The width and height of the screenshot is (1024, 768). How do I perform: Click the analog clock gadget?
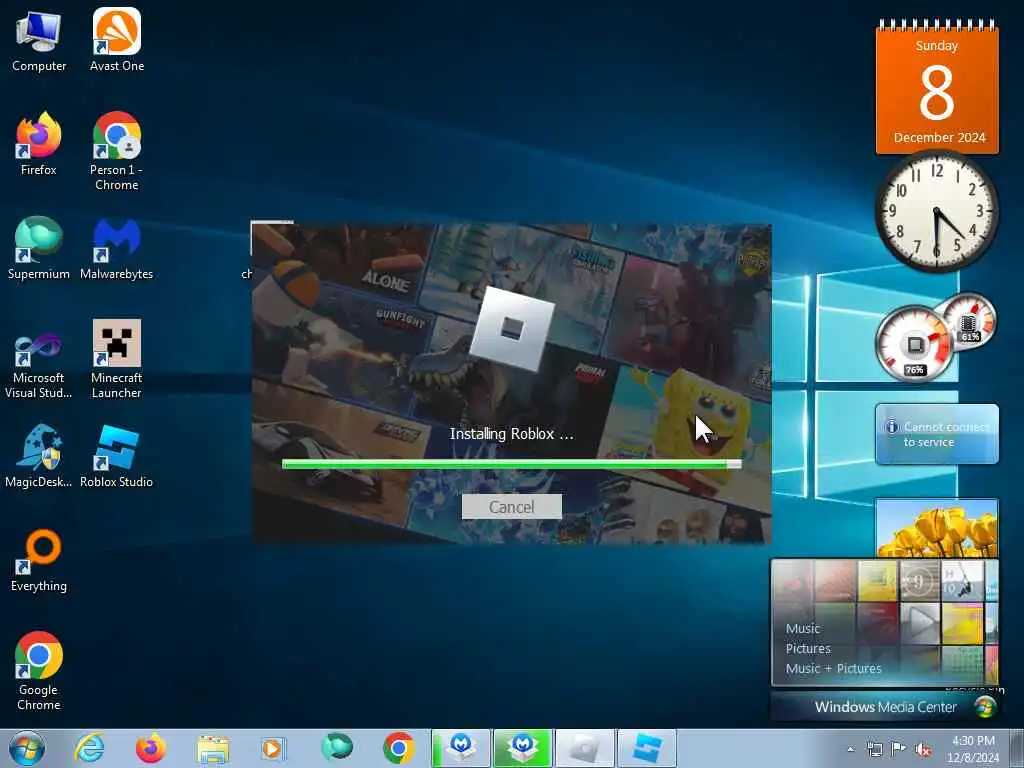pyautogui.click(x=936, y=210)
